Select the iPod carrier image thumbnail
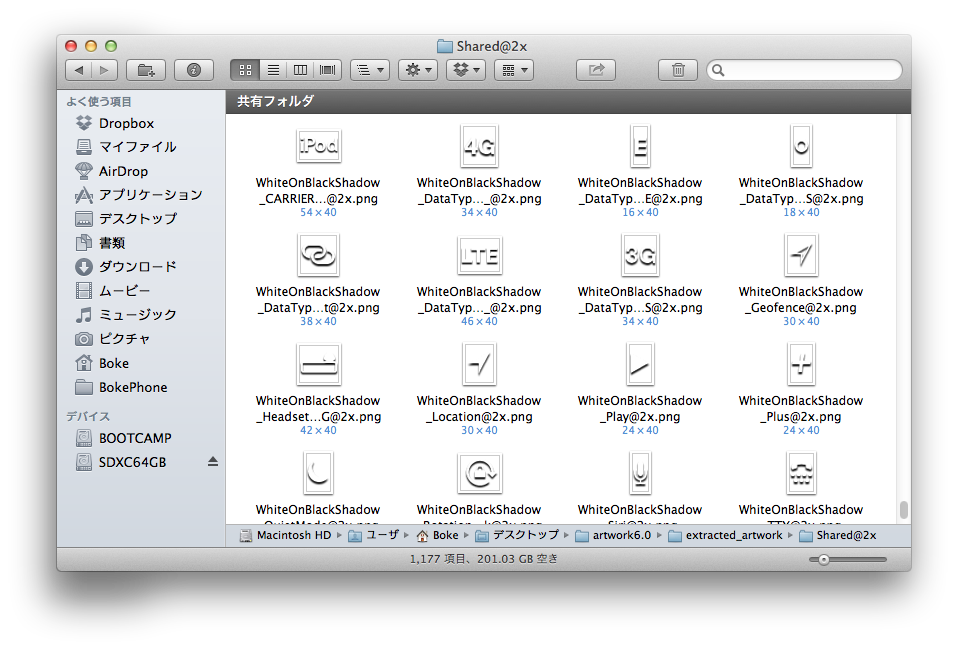The width and height of the screenshot is (968, 650). tap(319, 146)
